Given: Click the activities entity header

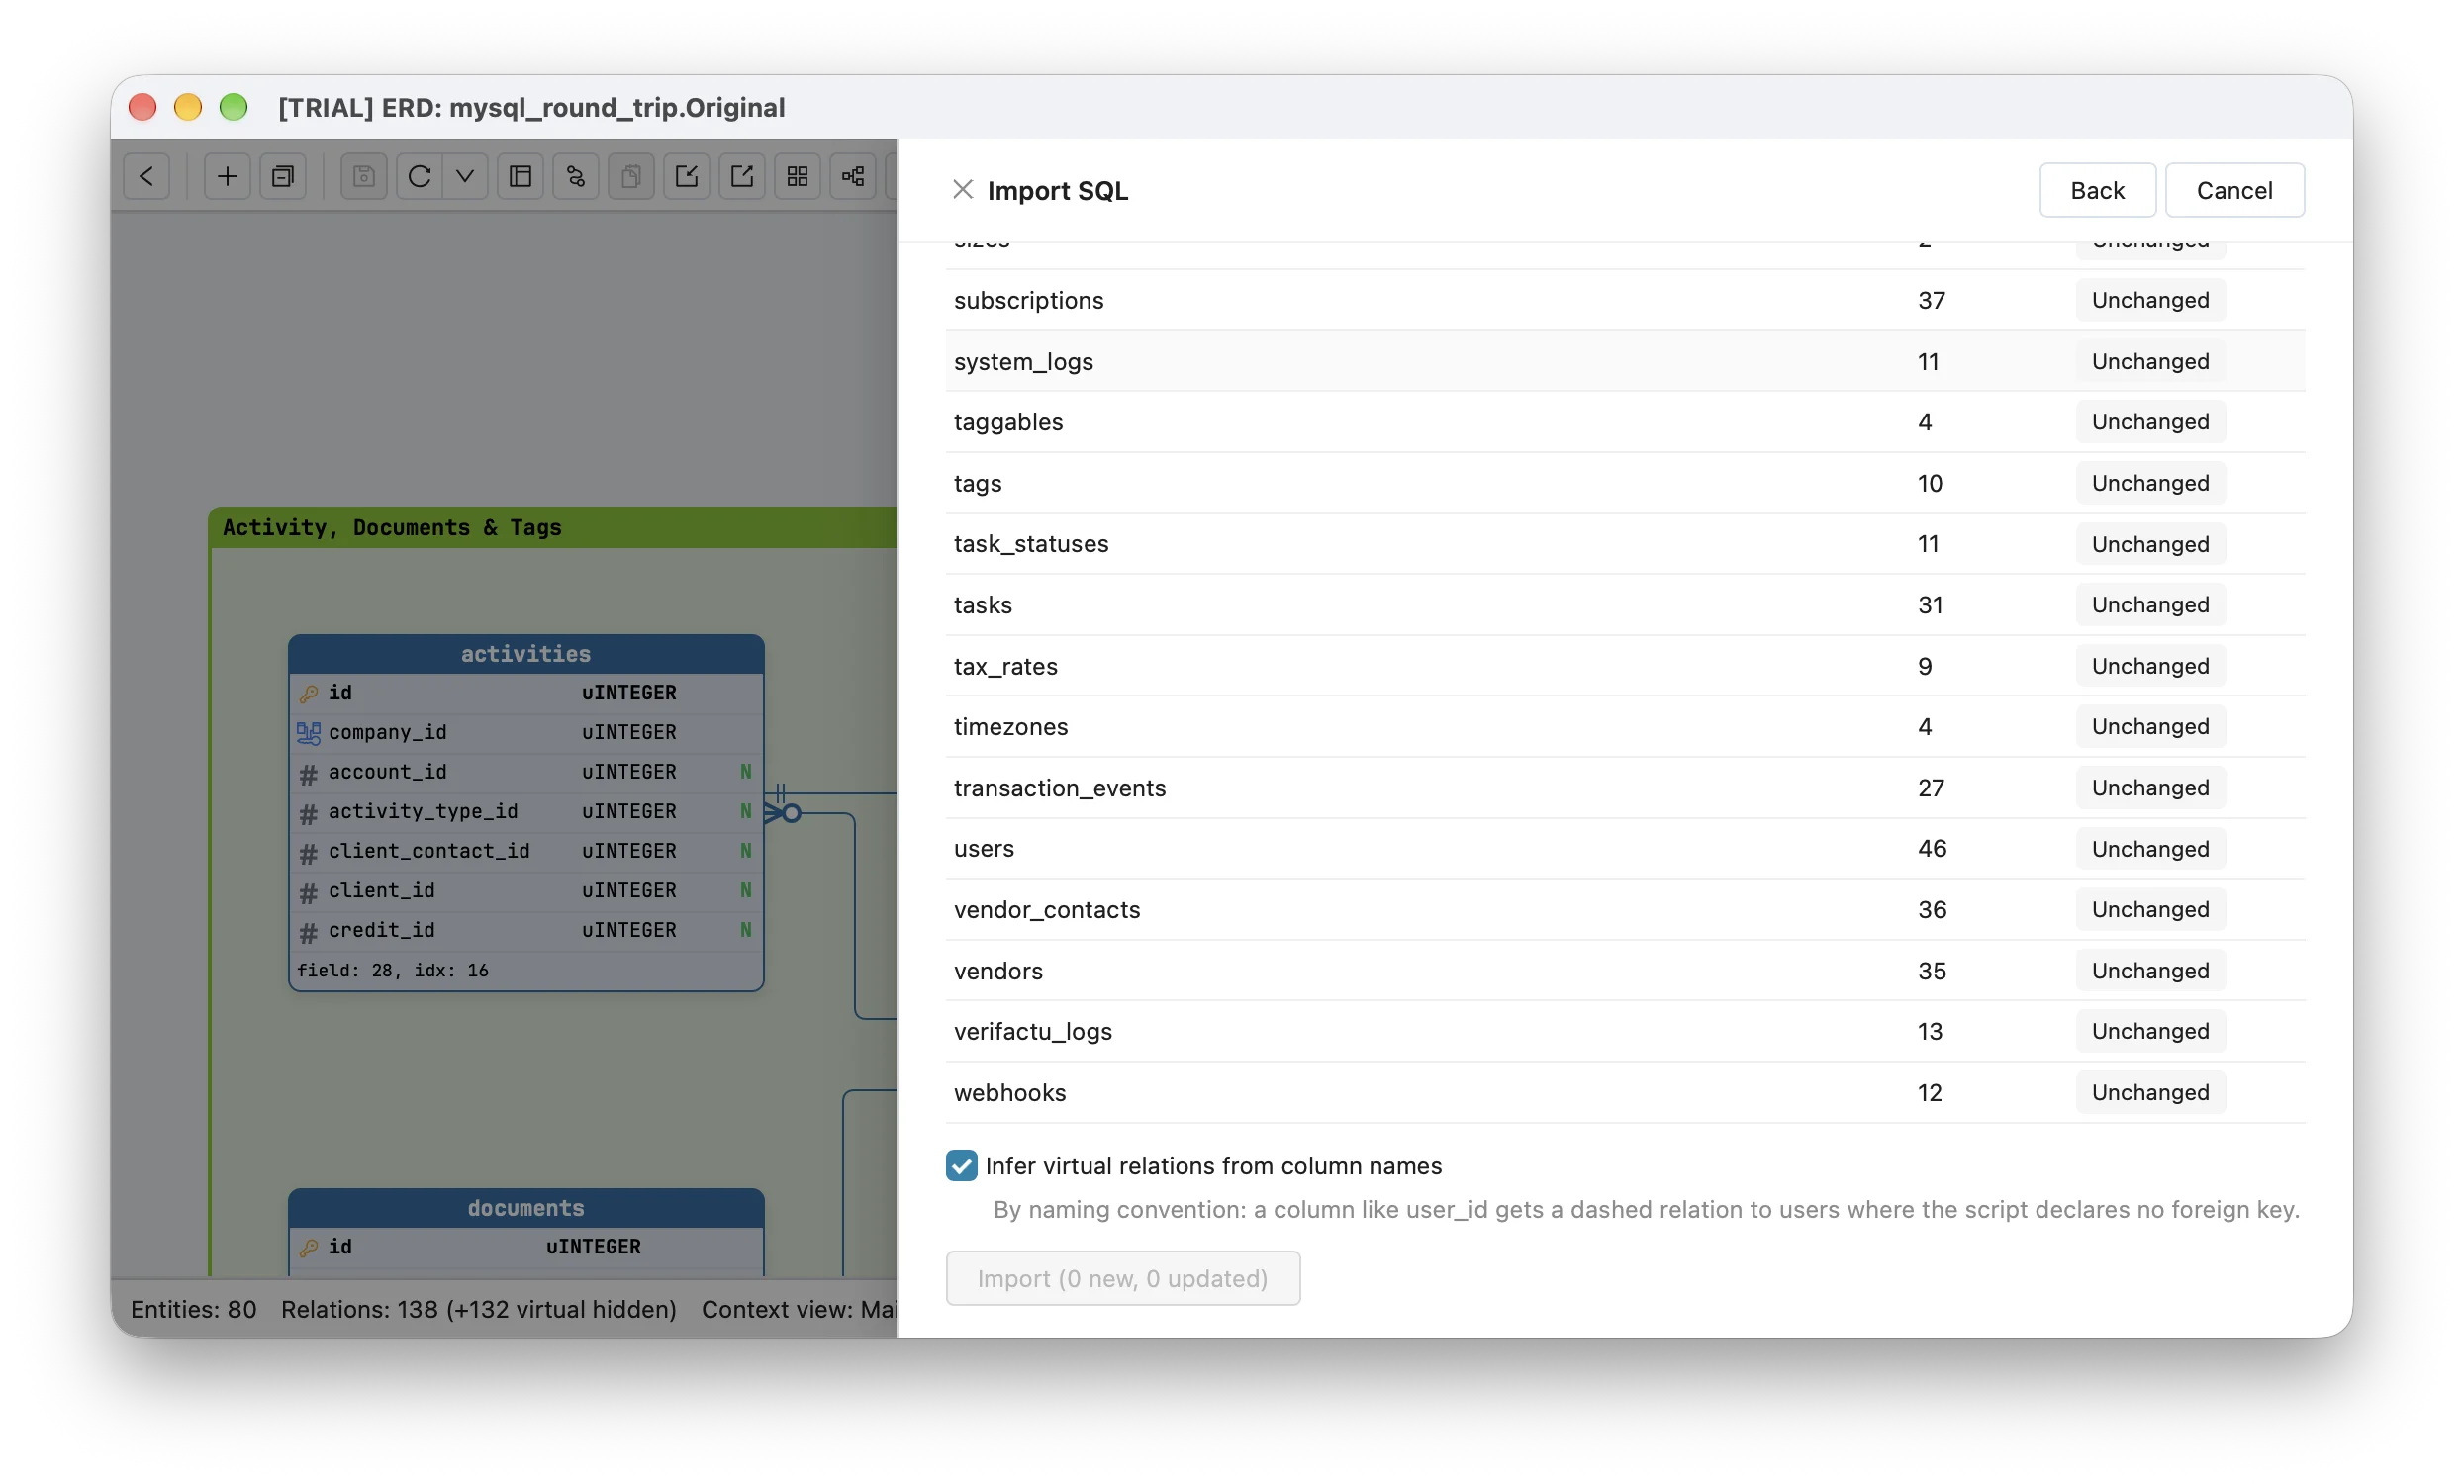Looking at the screenshot, I should click(526, 654).
